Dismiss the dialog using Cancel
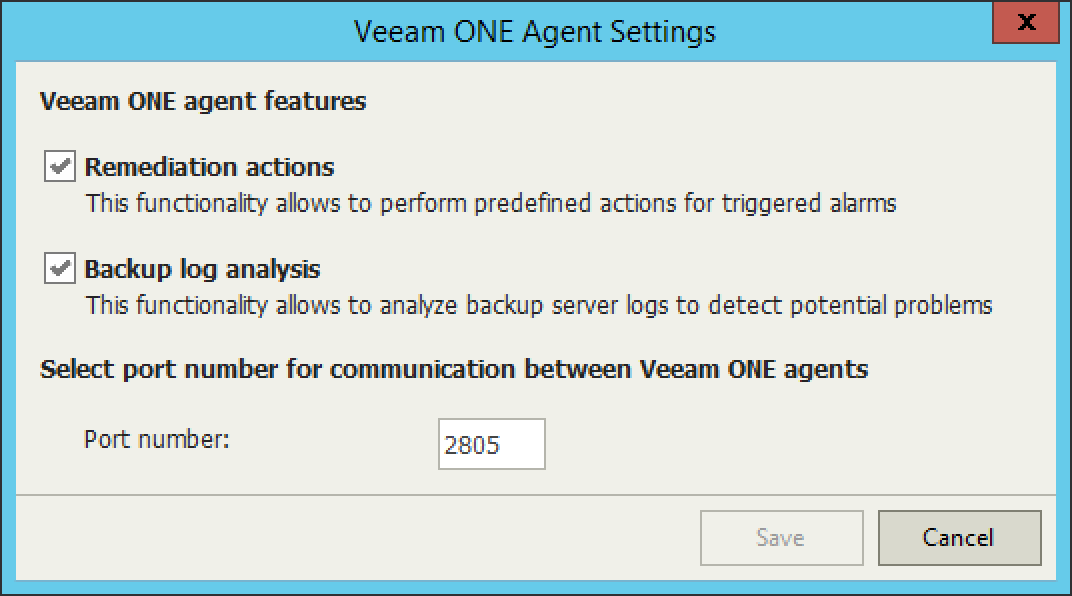Viewport: 1072px width, 596px height. pos(959,538)
